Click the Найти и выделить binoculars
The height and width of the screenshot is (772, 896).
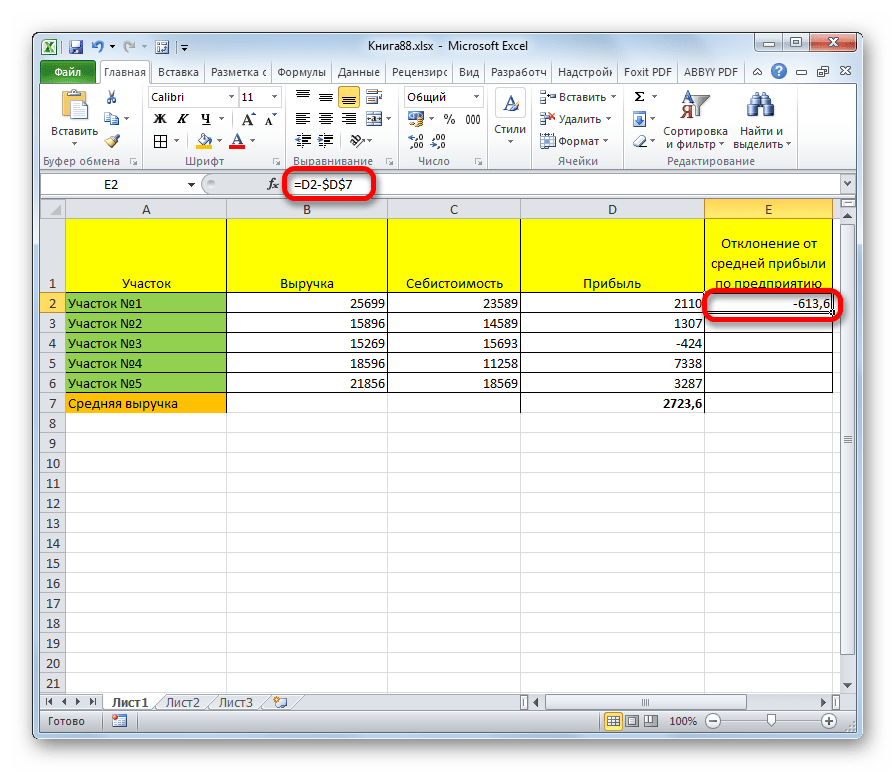[762, 120]
